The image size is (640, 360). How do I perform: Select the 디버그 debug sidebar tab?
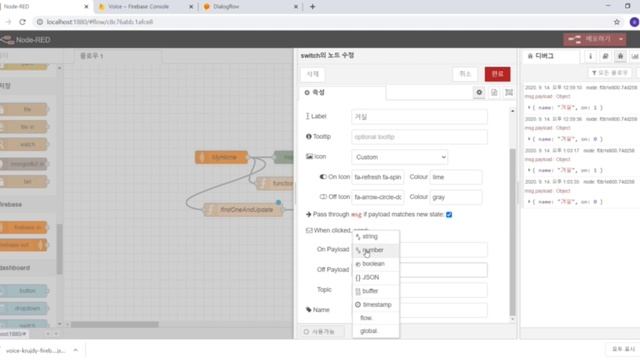pyautogui.click(x=550, y=56)
